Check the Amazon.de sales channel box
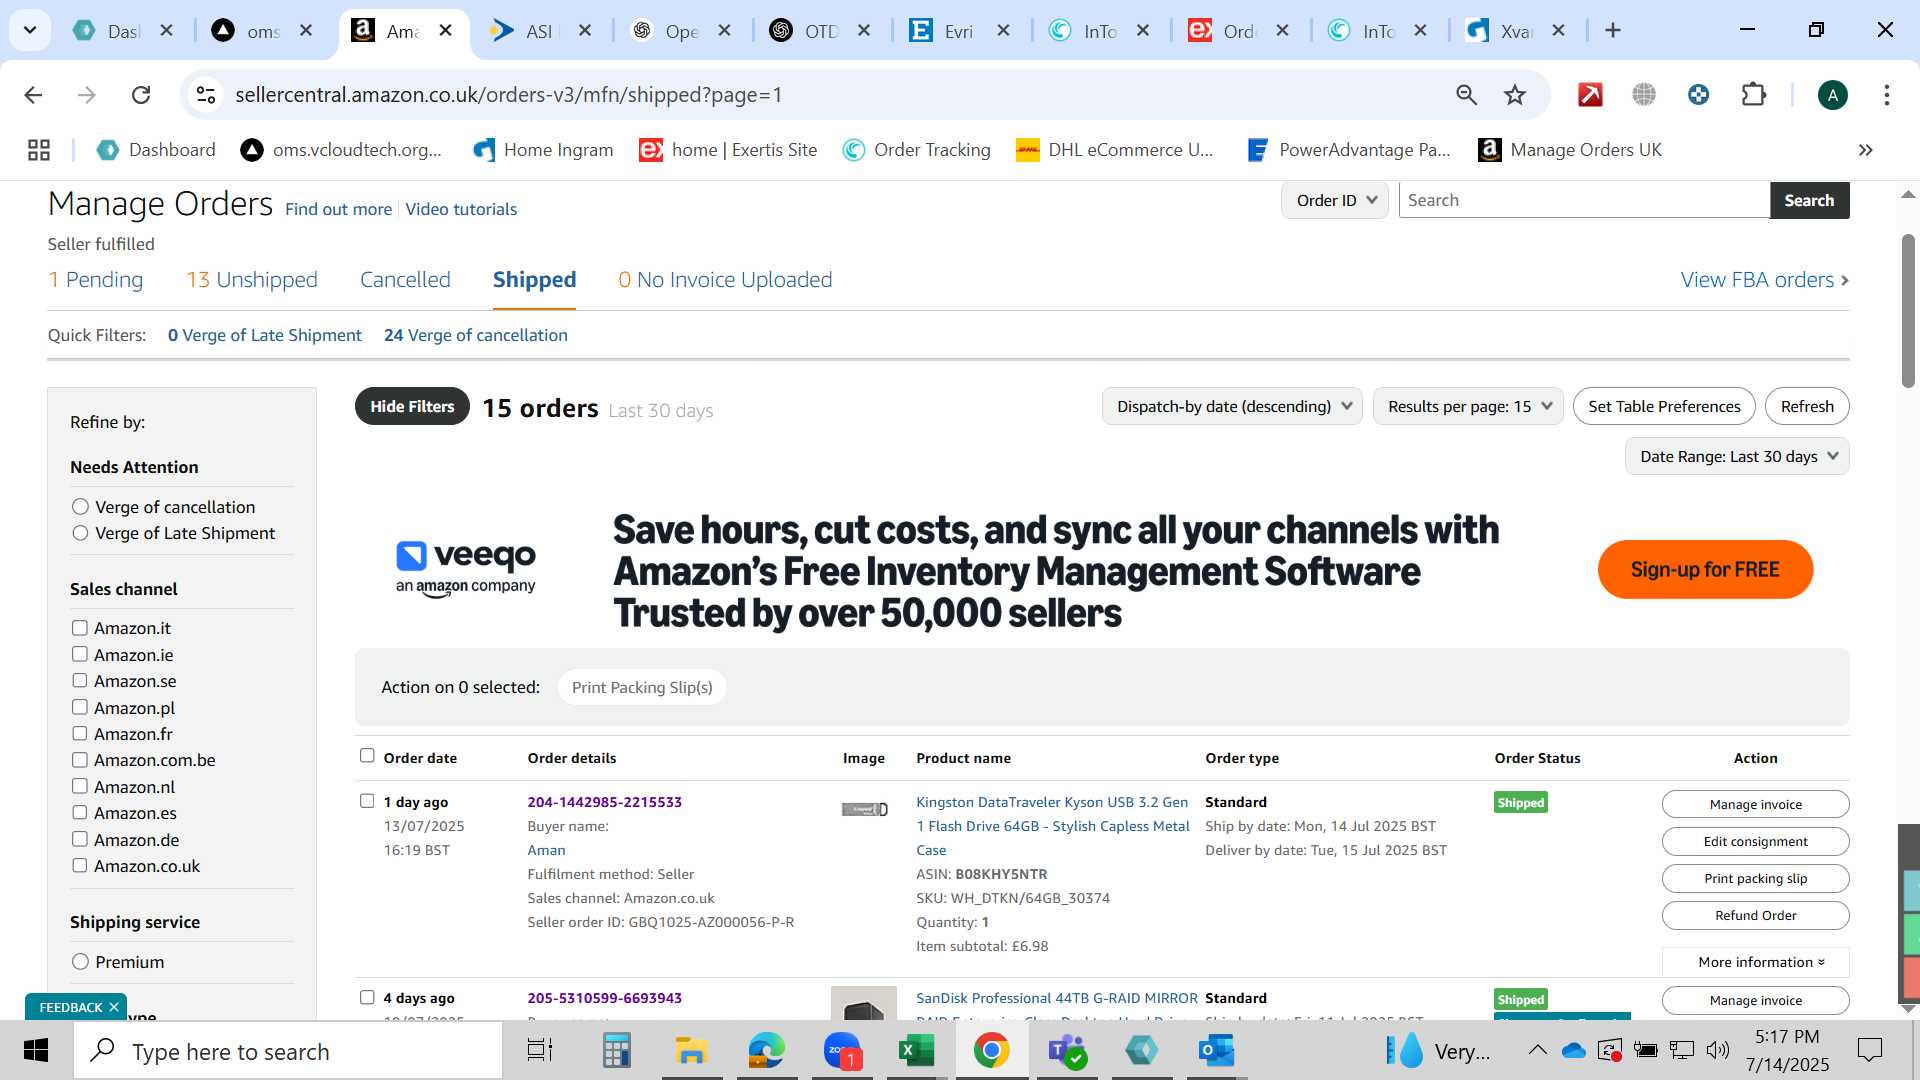 tap(80, 839)
